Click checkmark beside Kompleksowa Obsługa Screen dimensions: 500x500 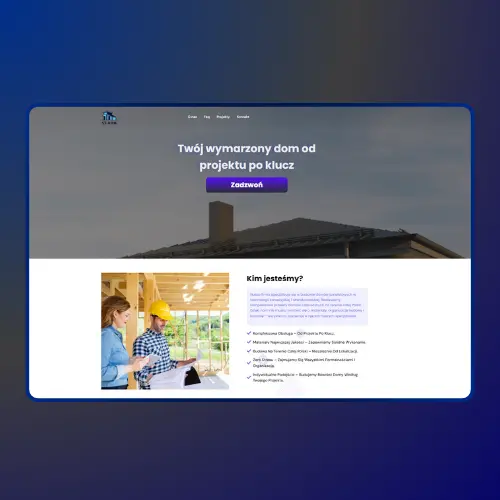pos(249,333)
